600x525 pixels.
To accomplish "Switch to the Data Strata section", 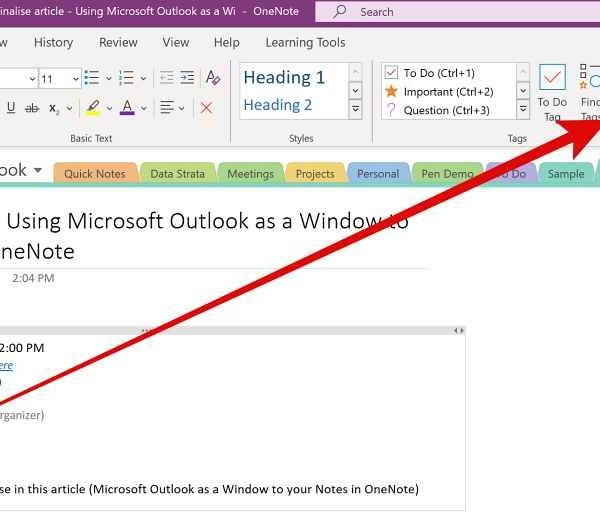I will tap(178, 173).
